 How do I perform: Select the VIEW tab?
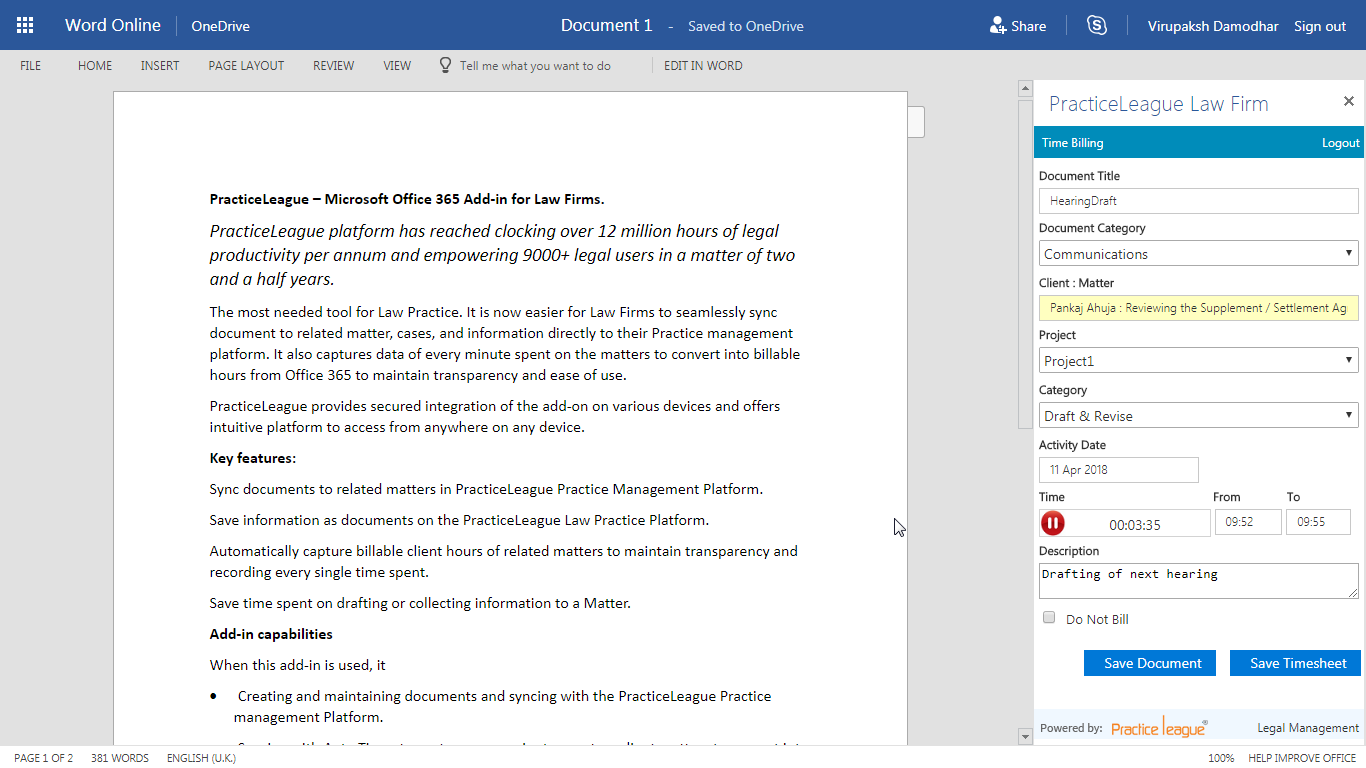click(397, 66)
